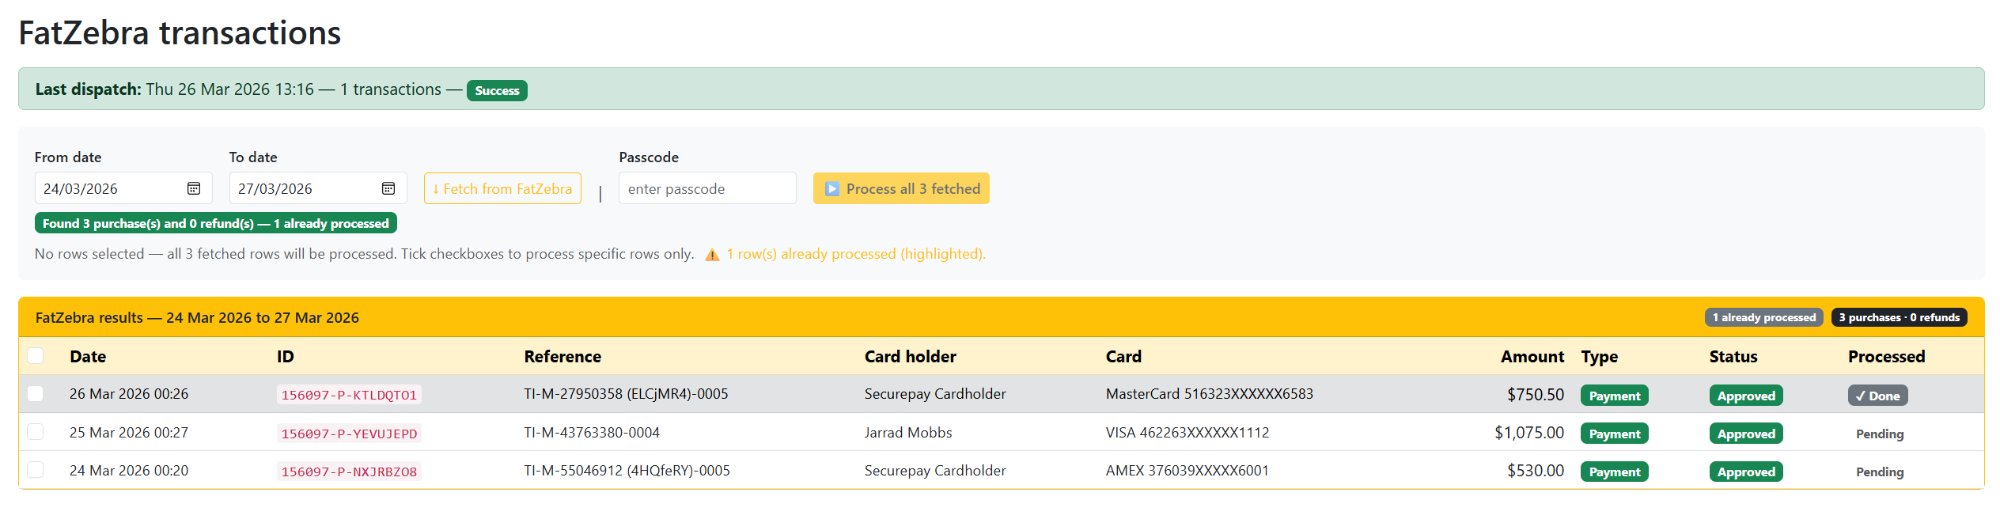Click the '3 purchases · 0 refunds' badge

(1898, 318)
